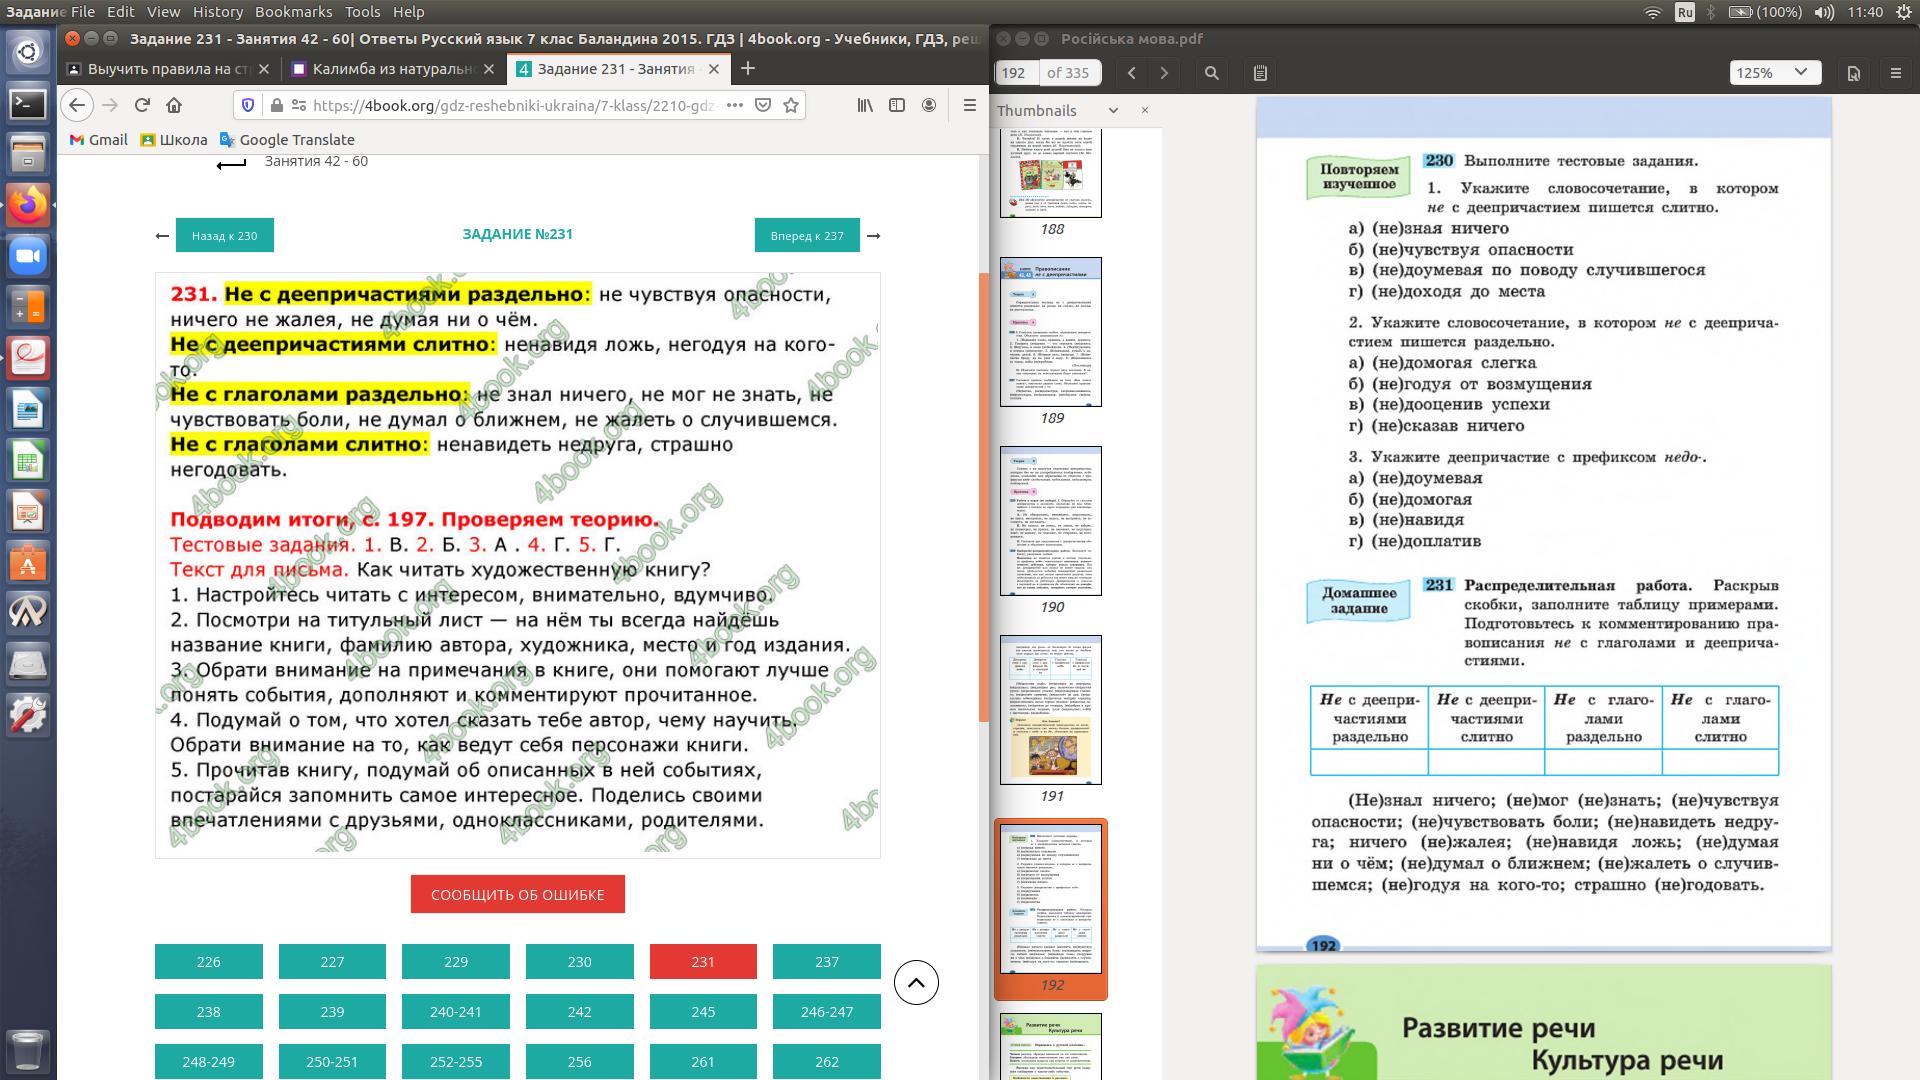Launch Zoom from Ubuntu dock
The width and height of the screenshot is (1920, 1080).
27,257
